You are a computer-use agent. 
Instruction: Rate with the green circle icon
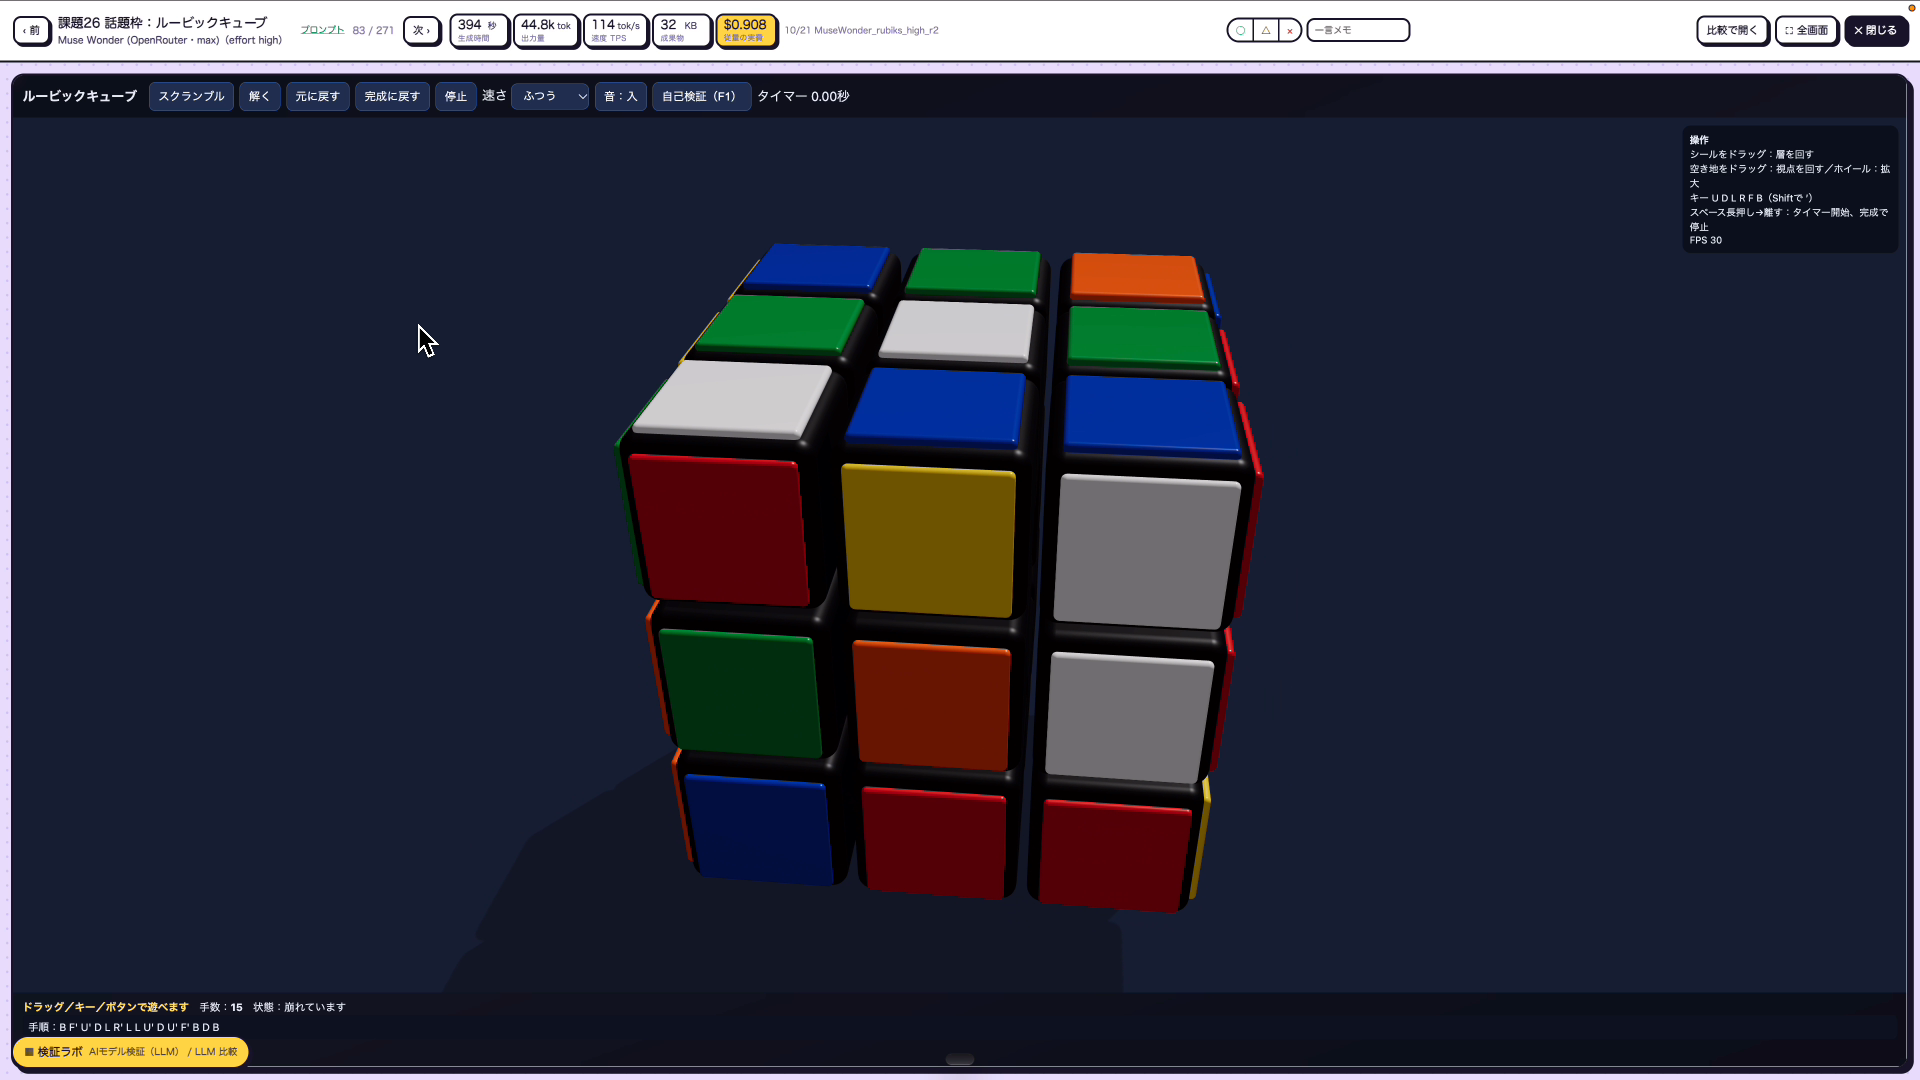1240,31
